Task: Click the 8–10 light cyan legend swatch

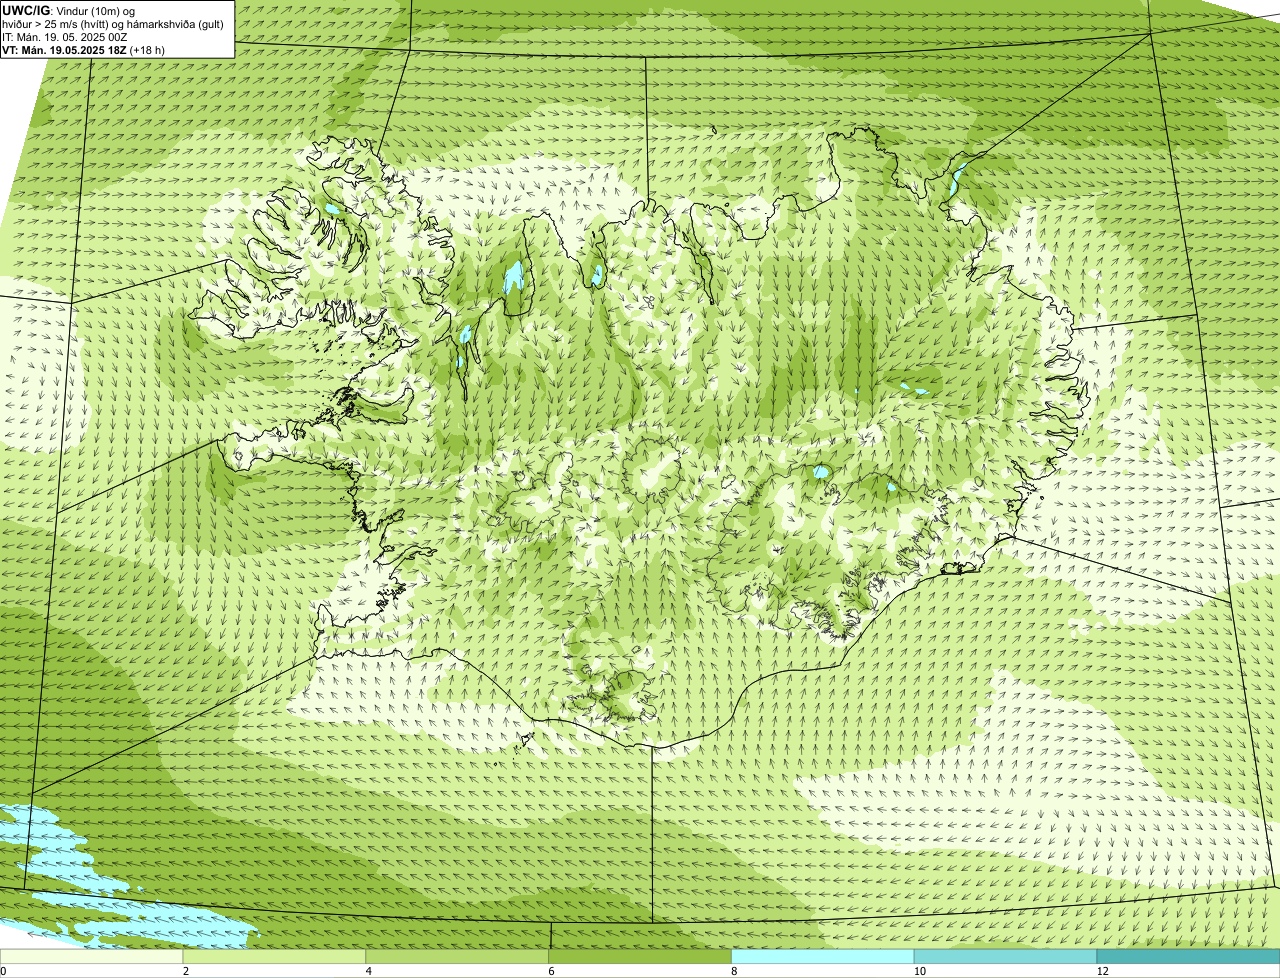Action: coord(823,957)
